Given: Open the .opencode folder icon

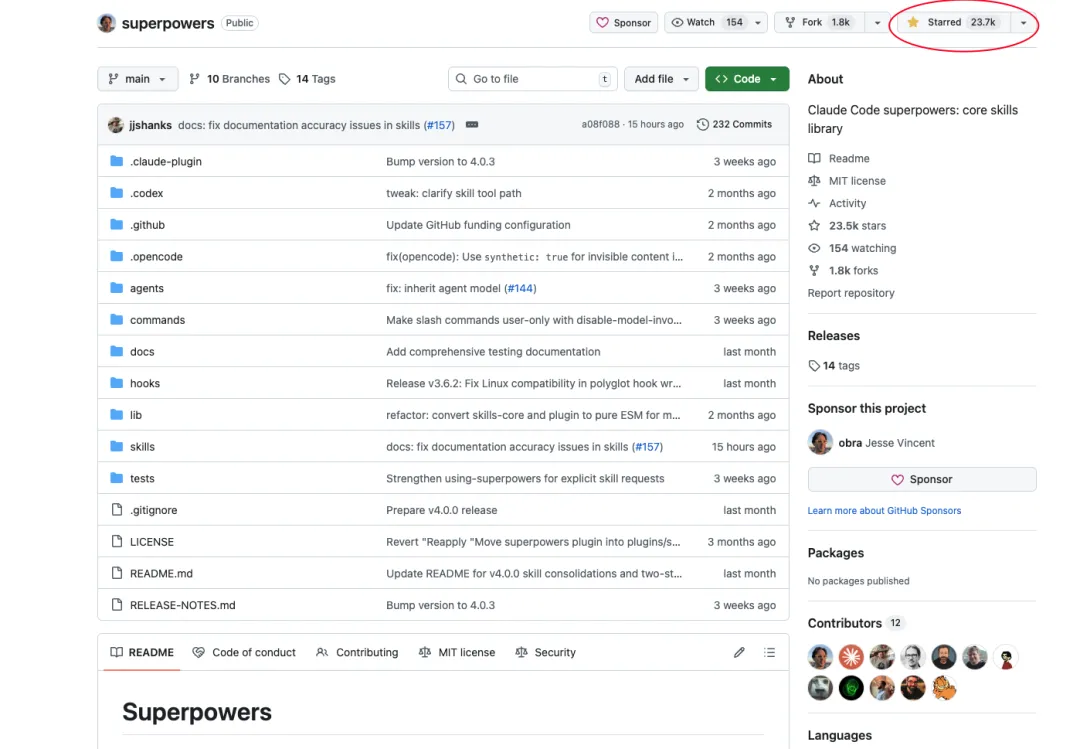Looking at the screenshot, I should click(116, 256).
